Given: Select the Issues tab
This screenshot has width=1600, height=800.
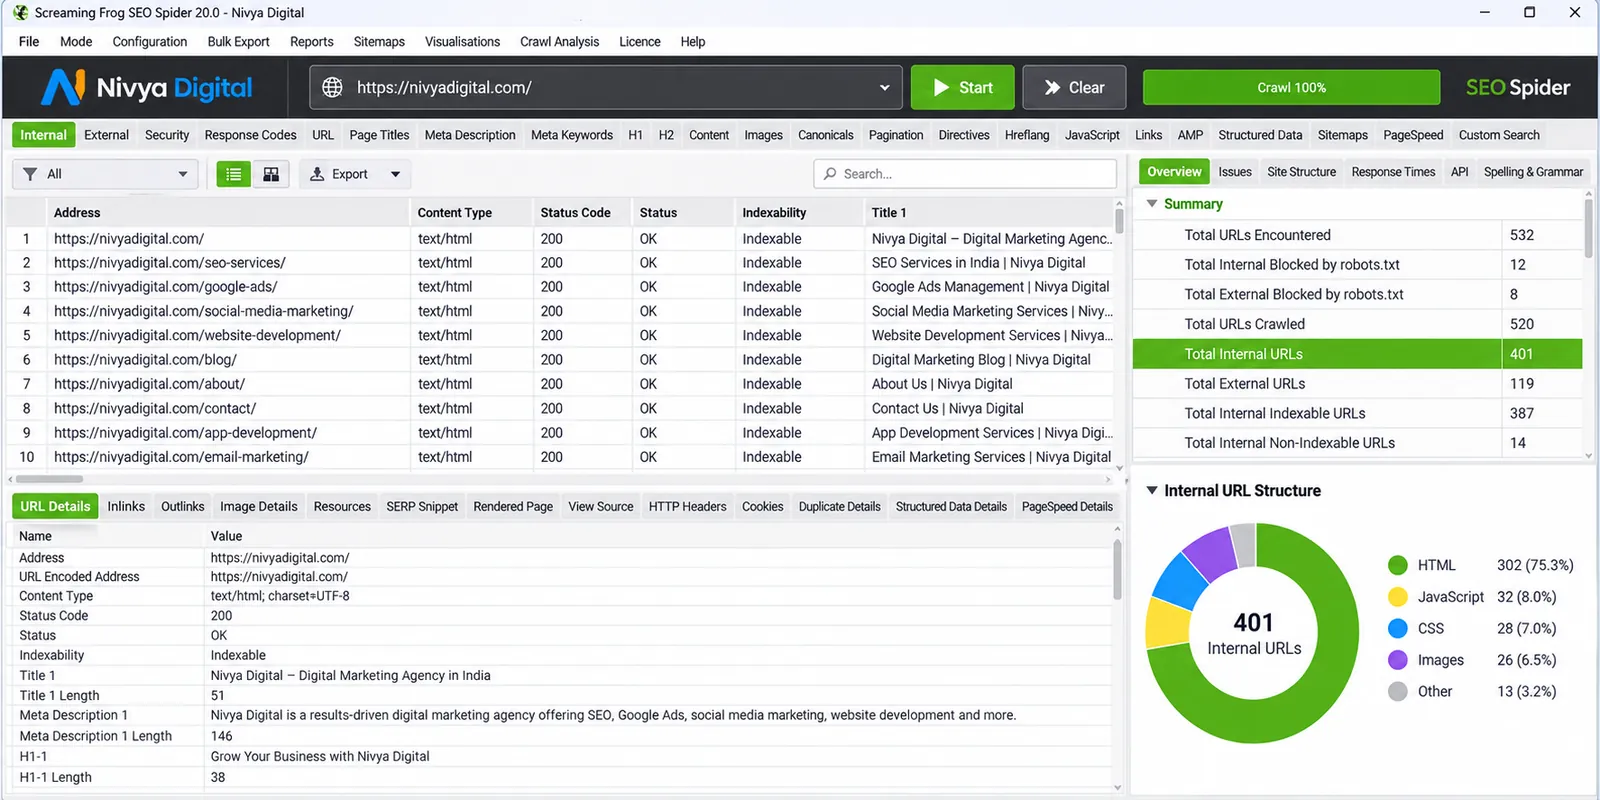Looking at the screenshot, I should point(1235,172).
